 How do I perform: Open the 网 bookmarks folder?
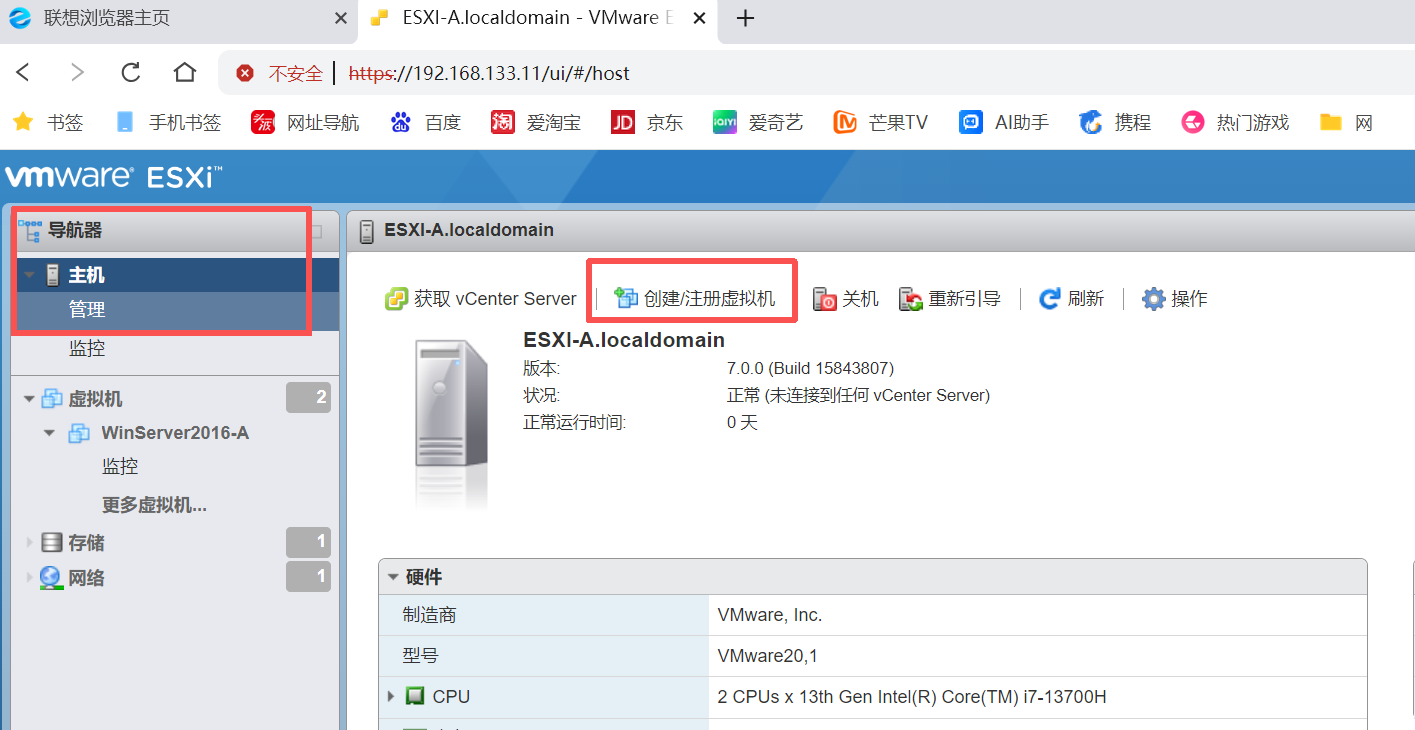click(x=1346, y=122)
